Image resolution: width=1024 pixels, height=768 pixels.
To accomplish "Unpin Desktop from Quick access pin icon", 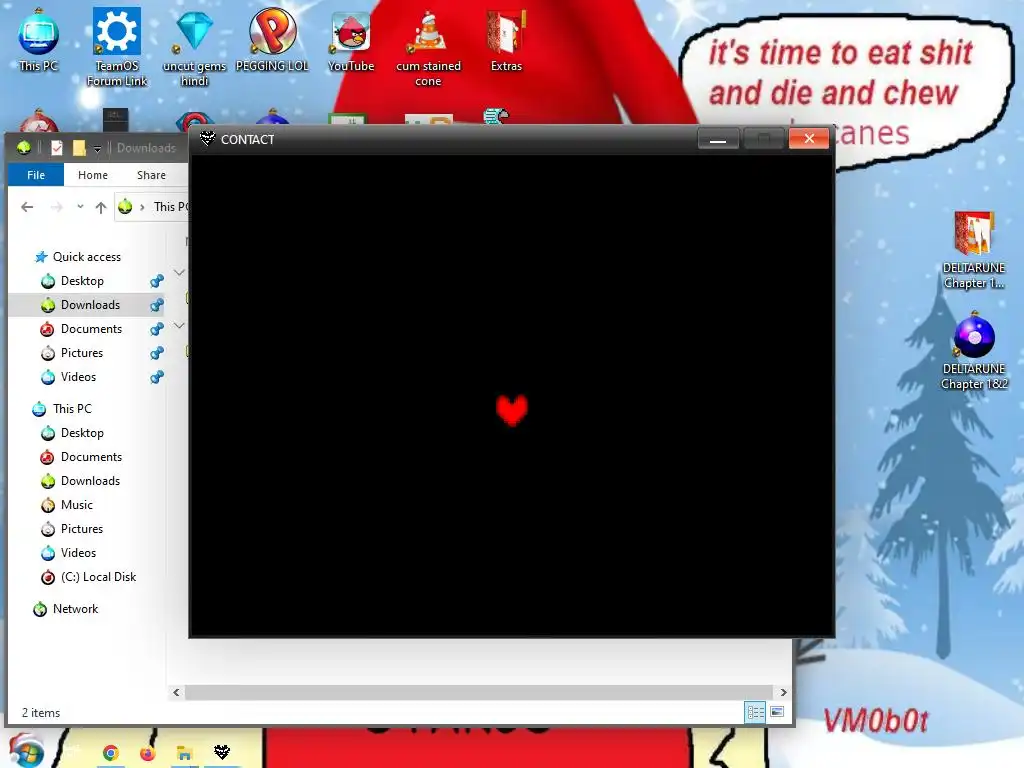I will [157, 281].
